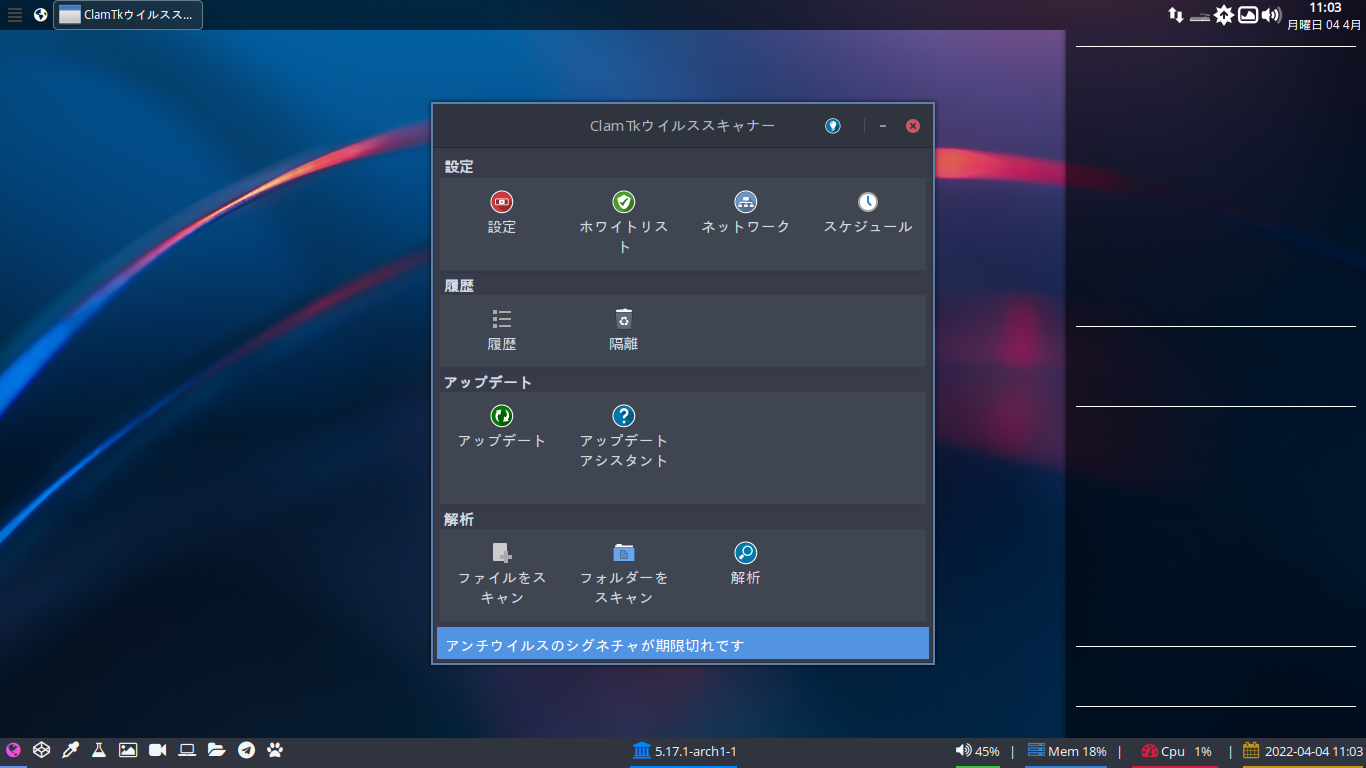
Task: Close the ClamTk virus scanner window
Action: tap(913, 126)
